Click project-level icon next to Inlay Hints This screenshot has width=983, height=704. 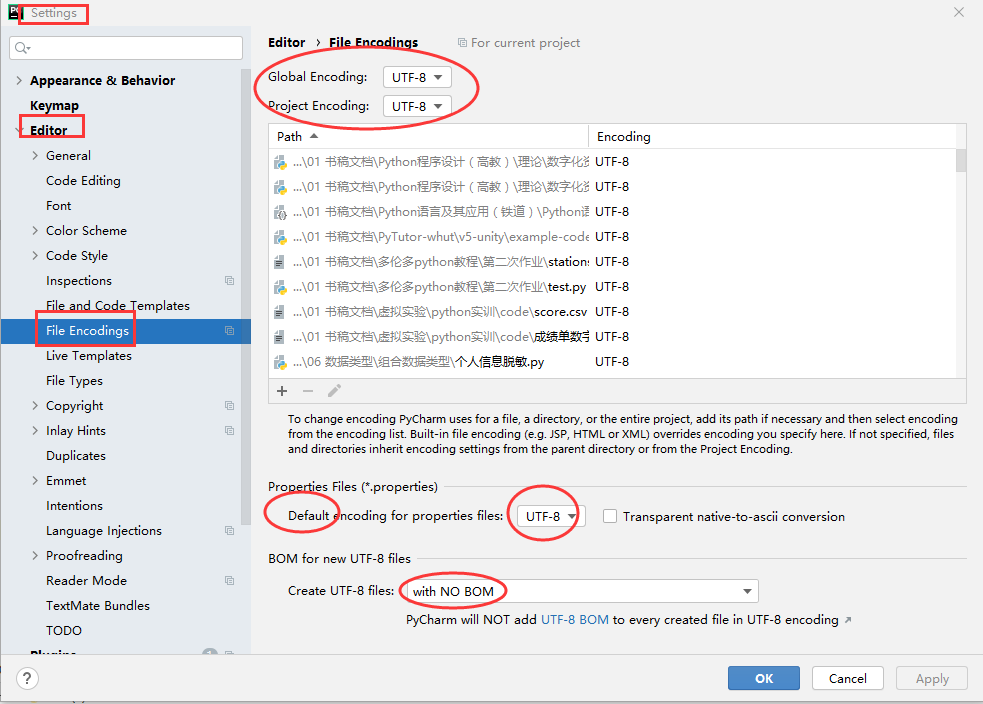coord(229,431)
